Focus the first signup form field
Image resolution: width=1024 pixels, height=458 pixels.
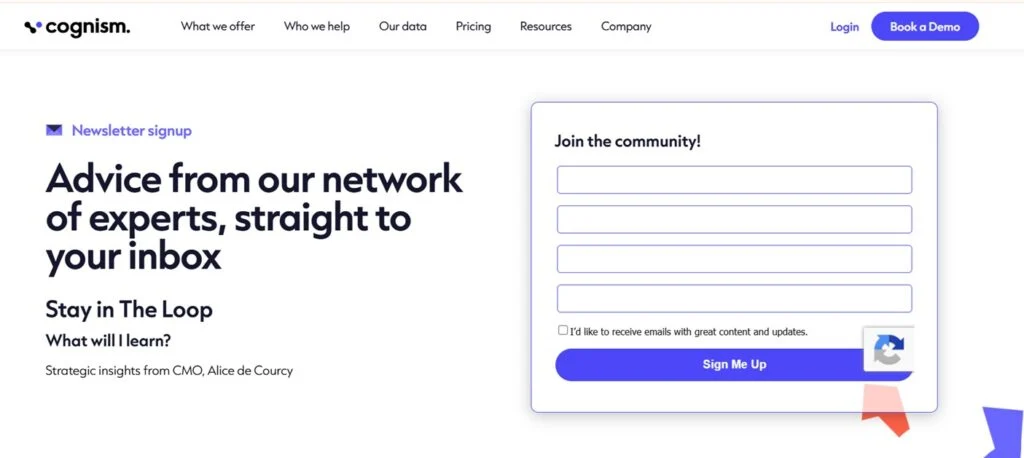(x=734, y=180)
